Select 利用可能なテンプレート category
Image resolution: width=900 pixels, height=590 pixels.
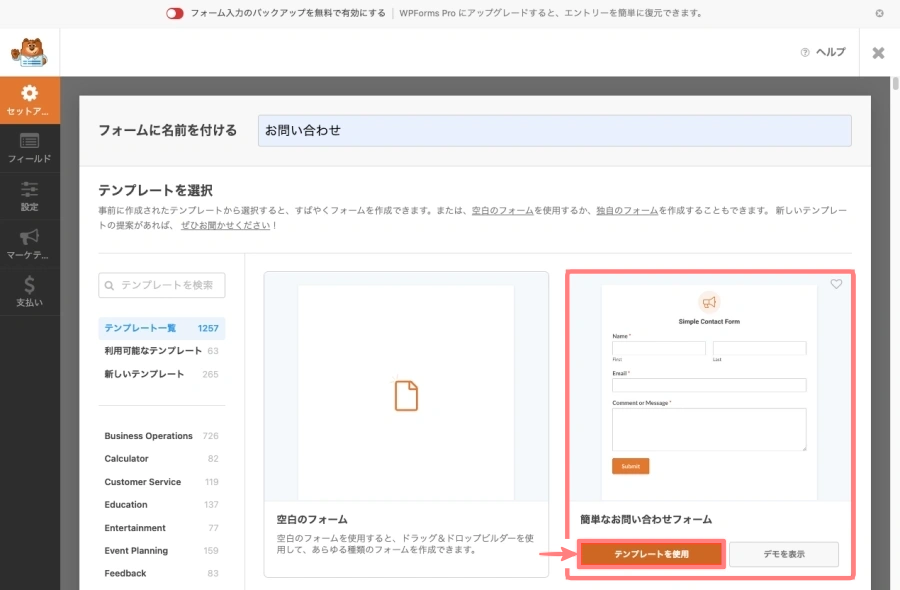tap(162, 351)
